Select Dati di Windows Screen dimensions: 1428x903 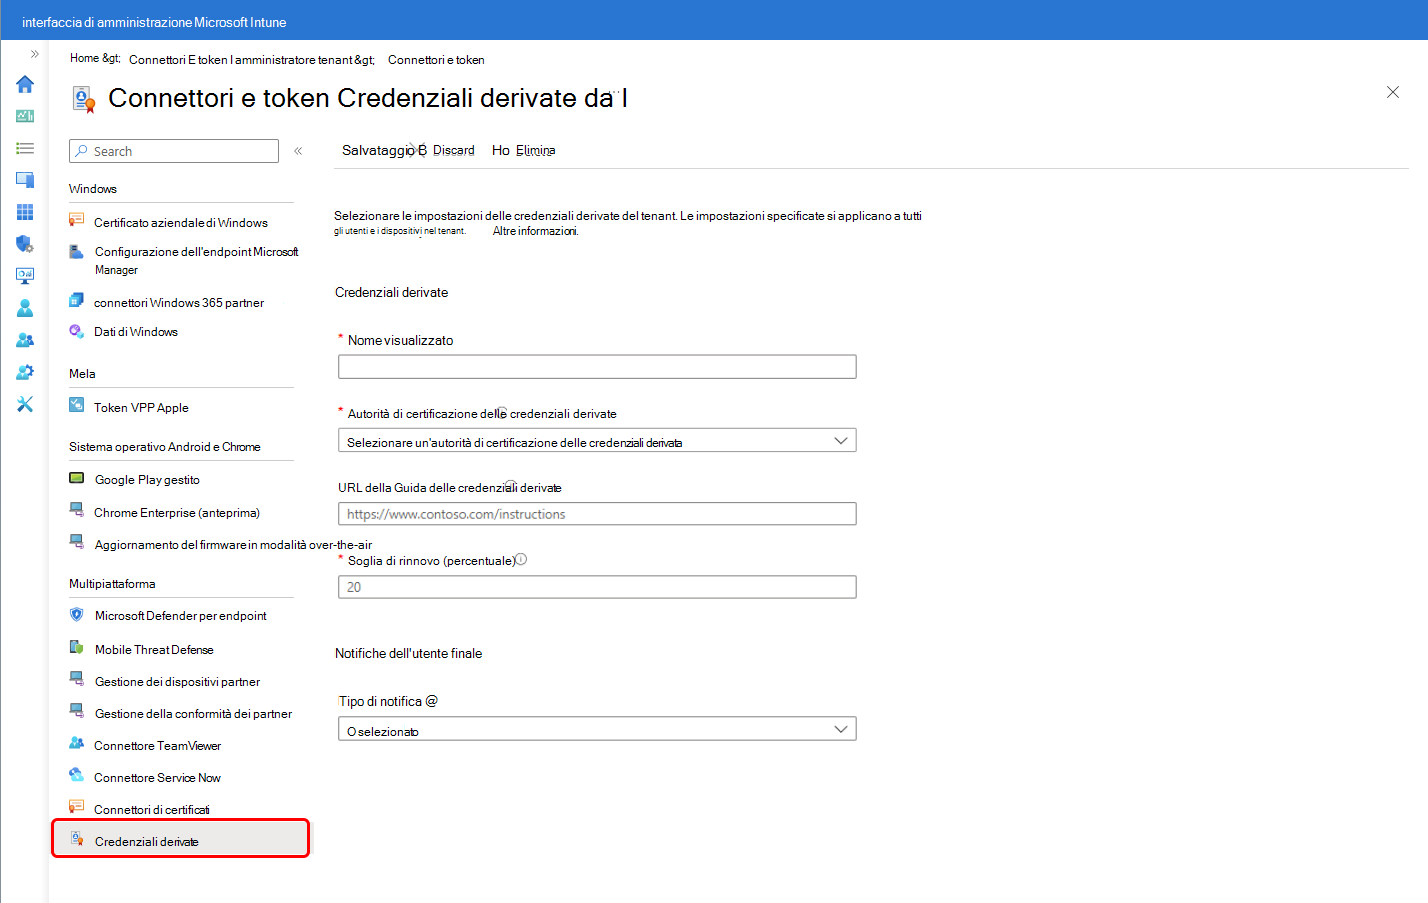(x=136, y=332)
